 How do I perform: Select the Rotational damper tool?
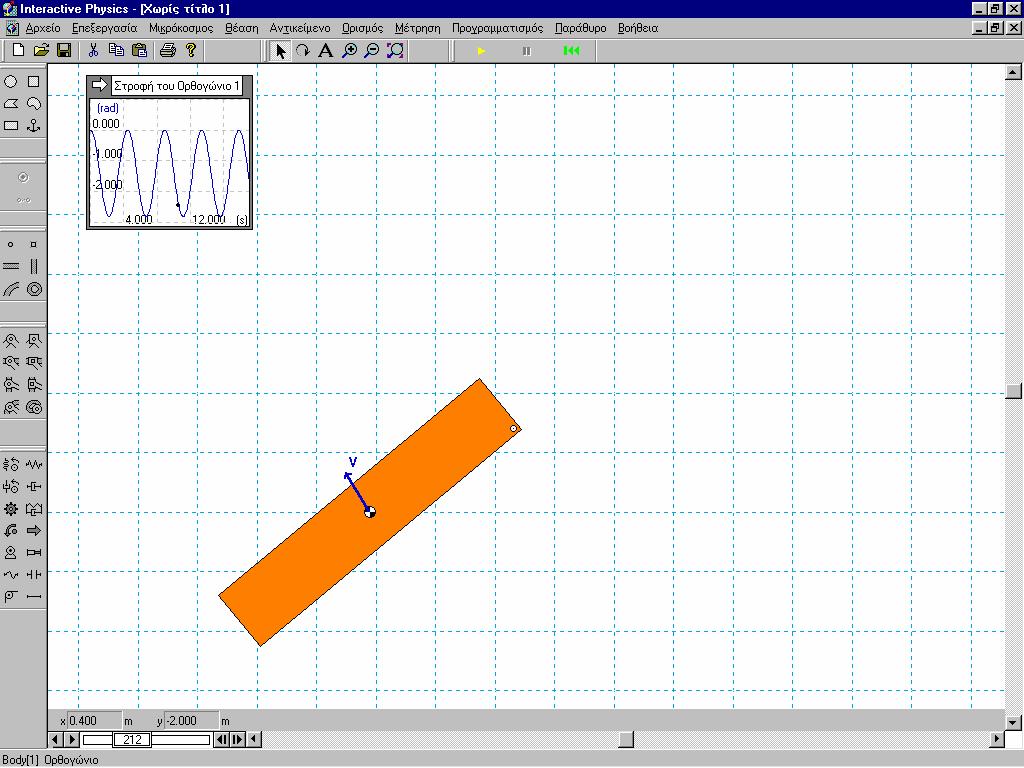tap(11, 487)
